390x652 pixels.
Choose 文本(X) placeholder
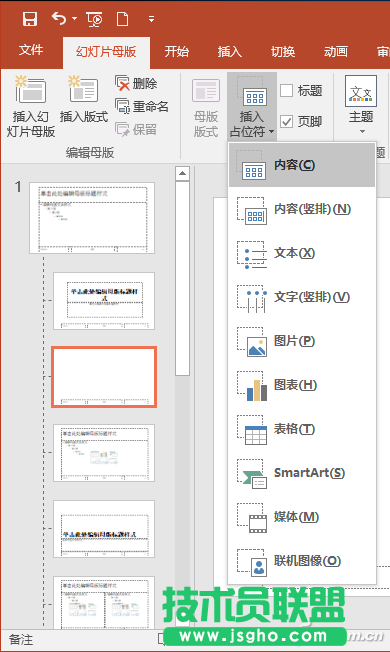pyautogui.click(x=302, y=253)
